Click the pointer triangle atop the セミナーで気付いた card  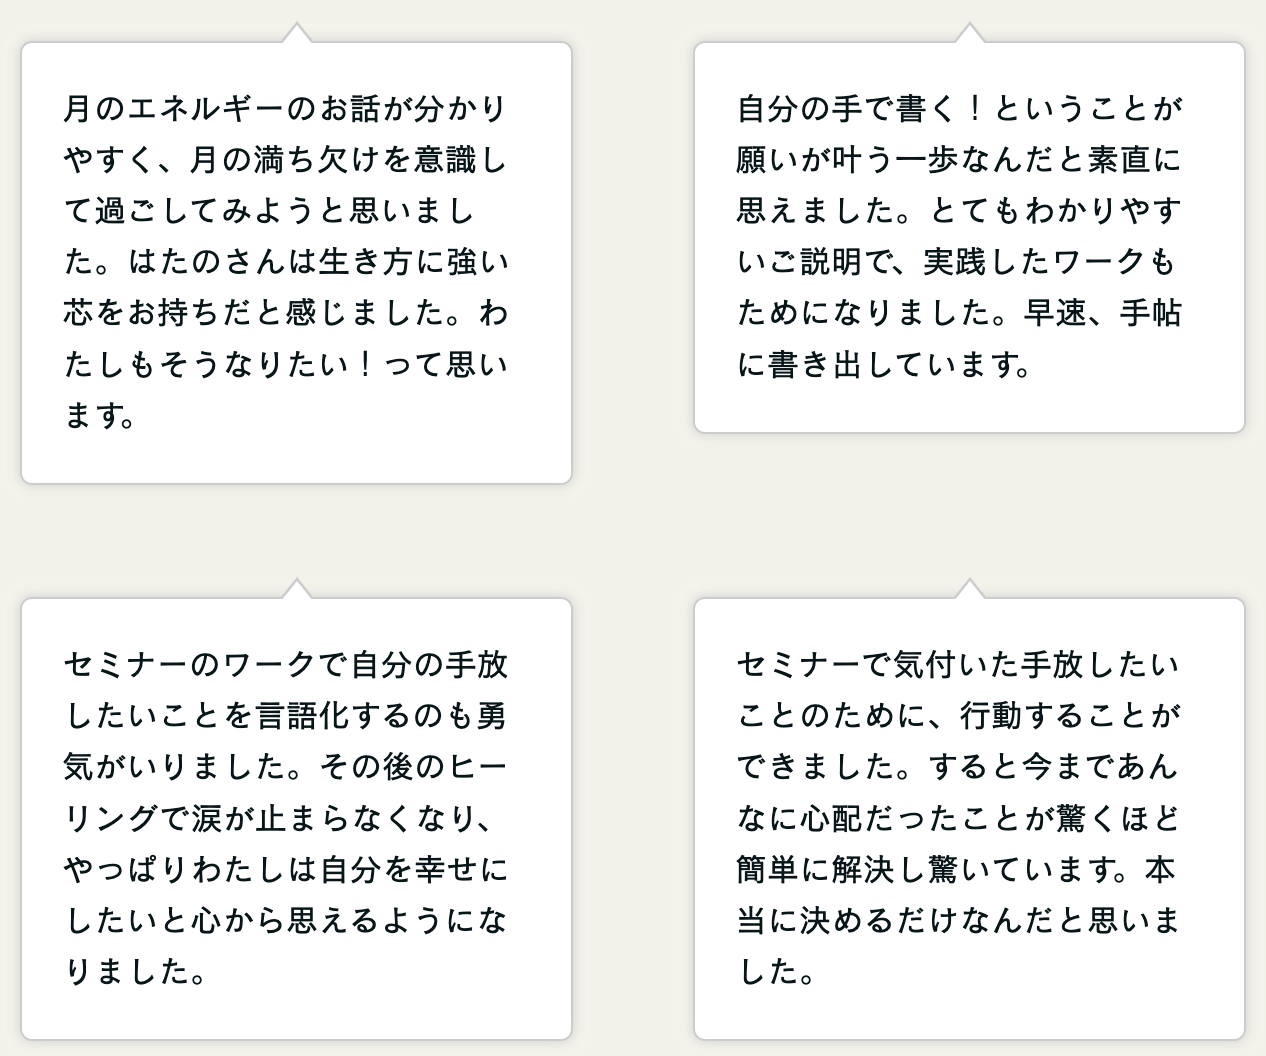tap(969, 590)
